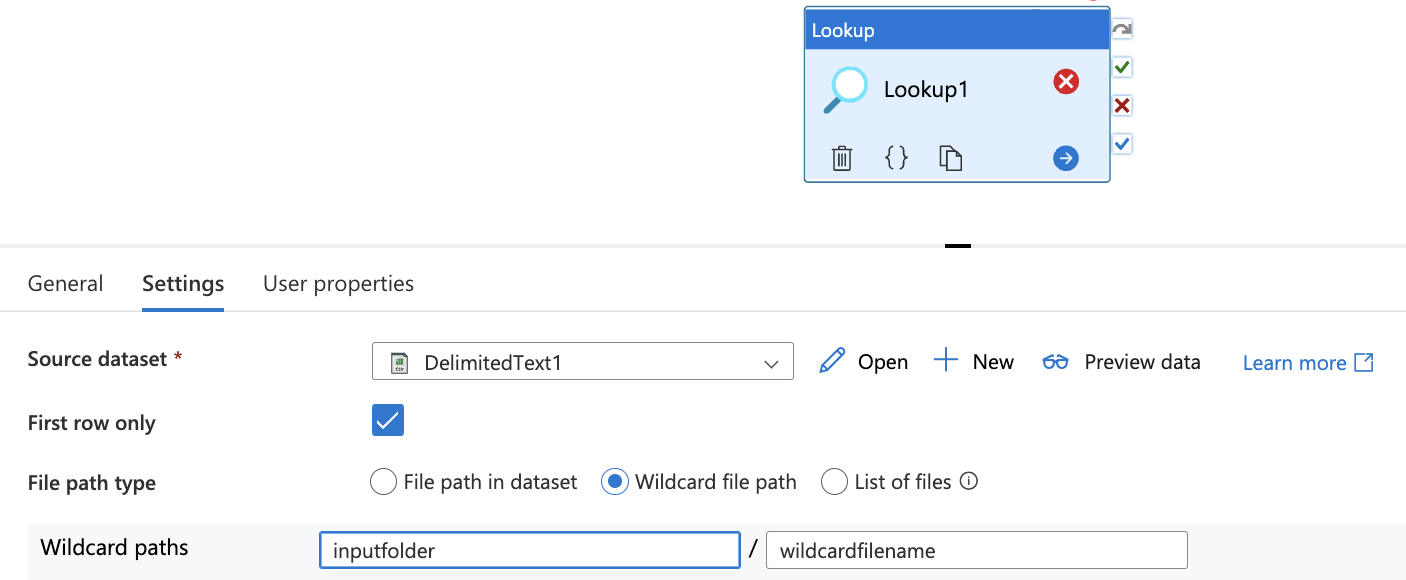Click the blue arrow on Lookup1 activity
The width and height of the screenshot is (1406, 580).
[1066, 158]
